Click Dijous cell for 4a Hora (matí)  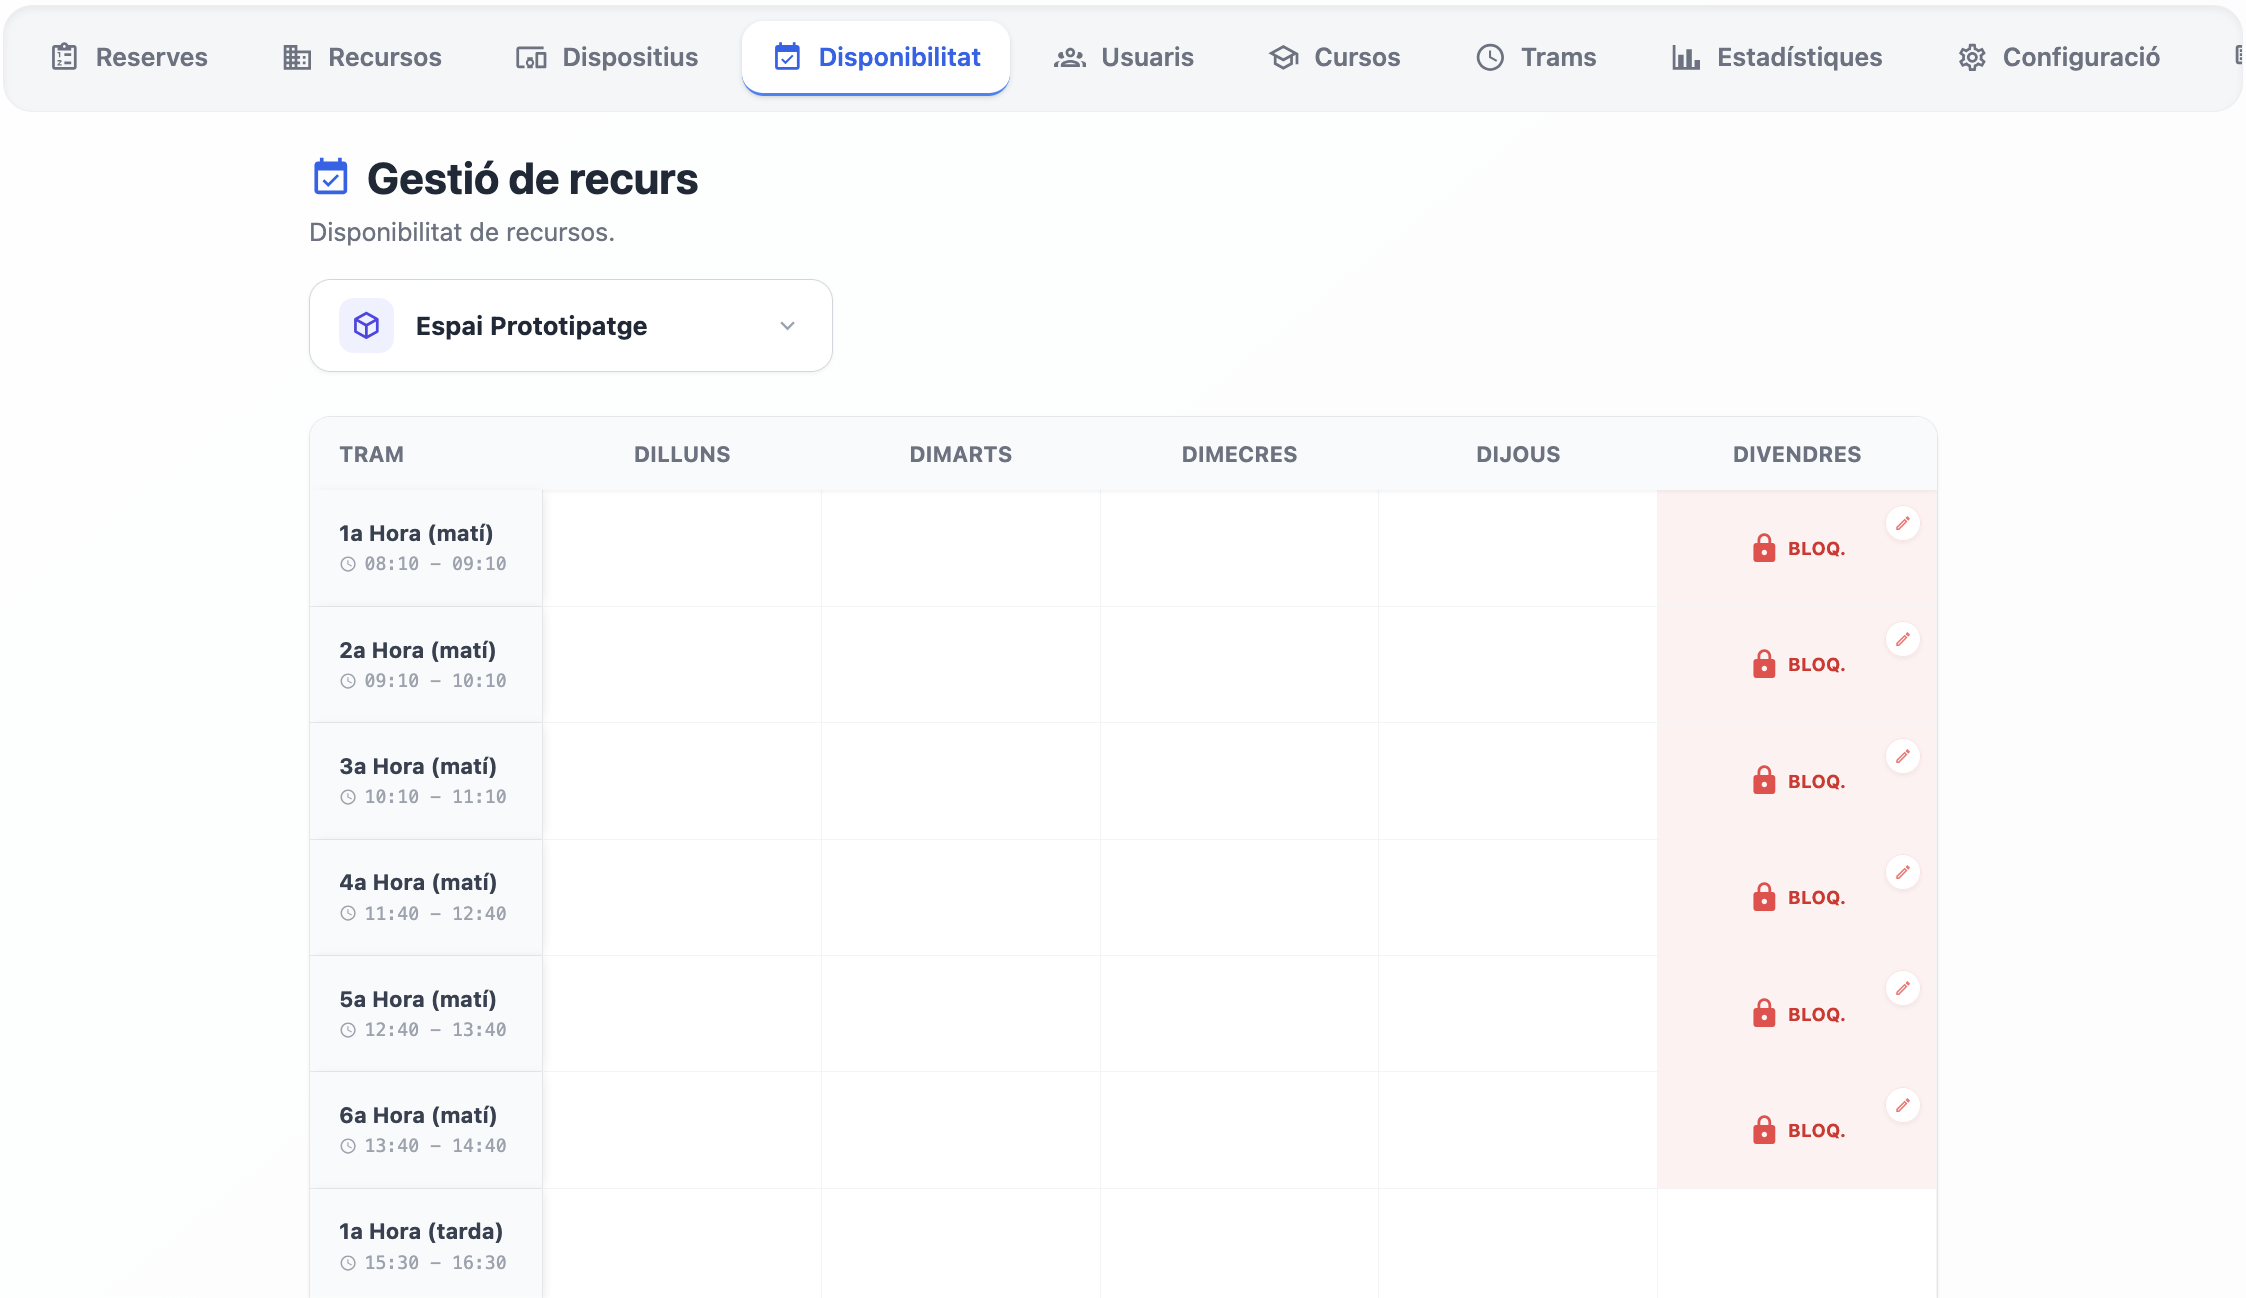(1518, 897)
